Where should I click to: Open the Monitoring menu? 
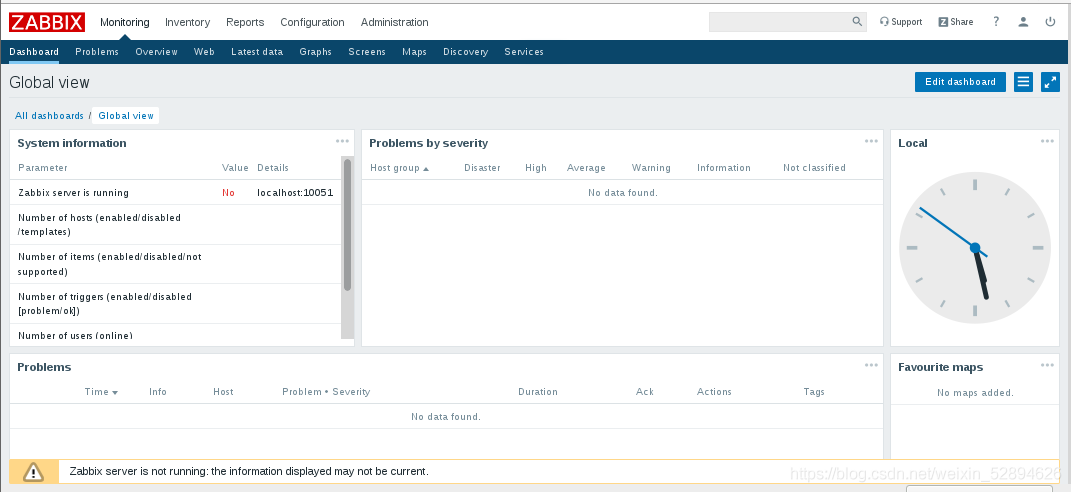click(124, 22)
